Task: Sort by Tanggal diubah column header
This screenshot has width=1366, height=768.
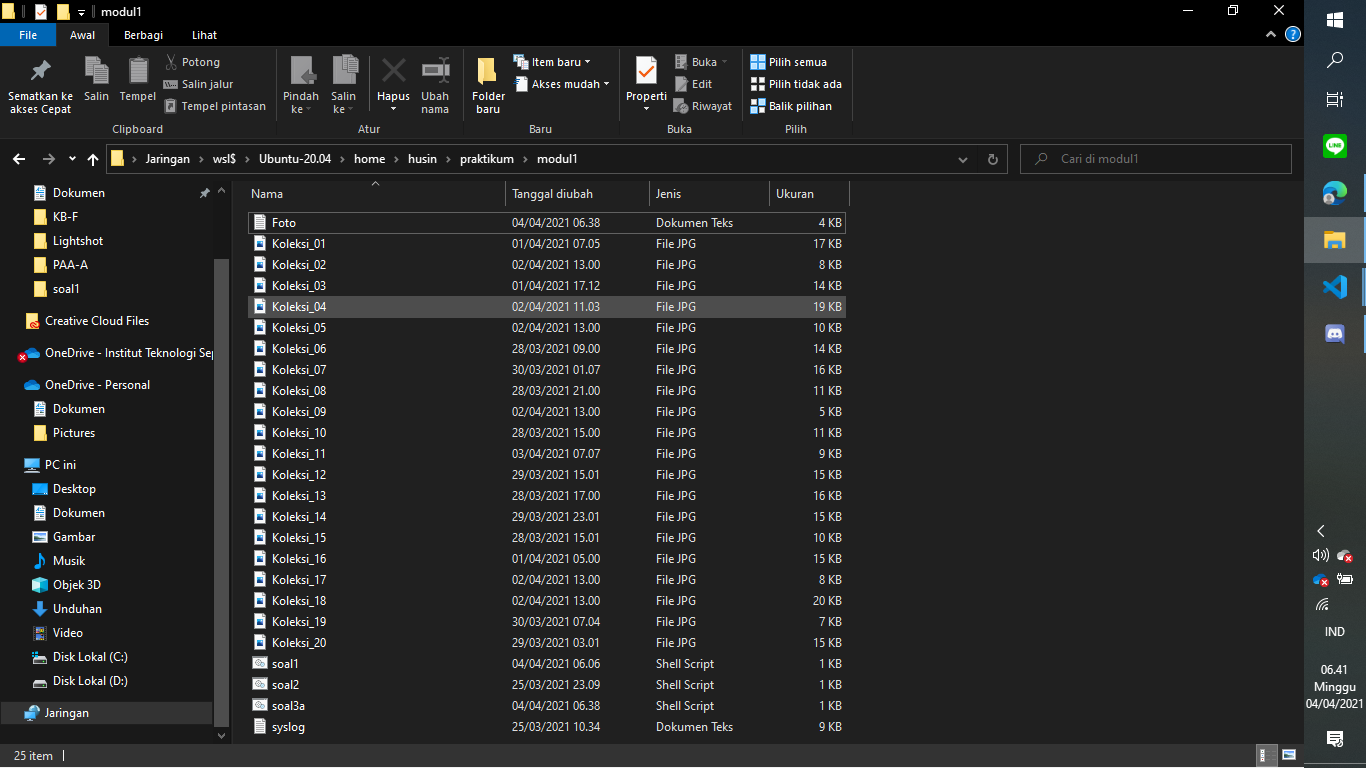Action: 577,194
